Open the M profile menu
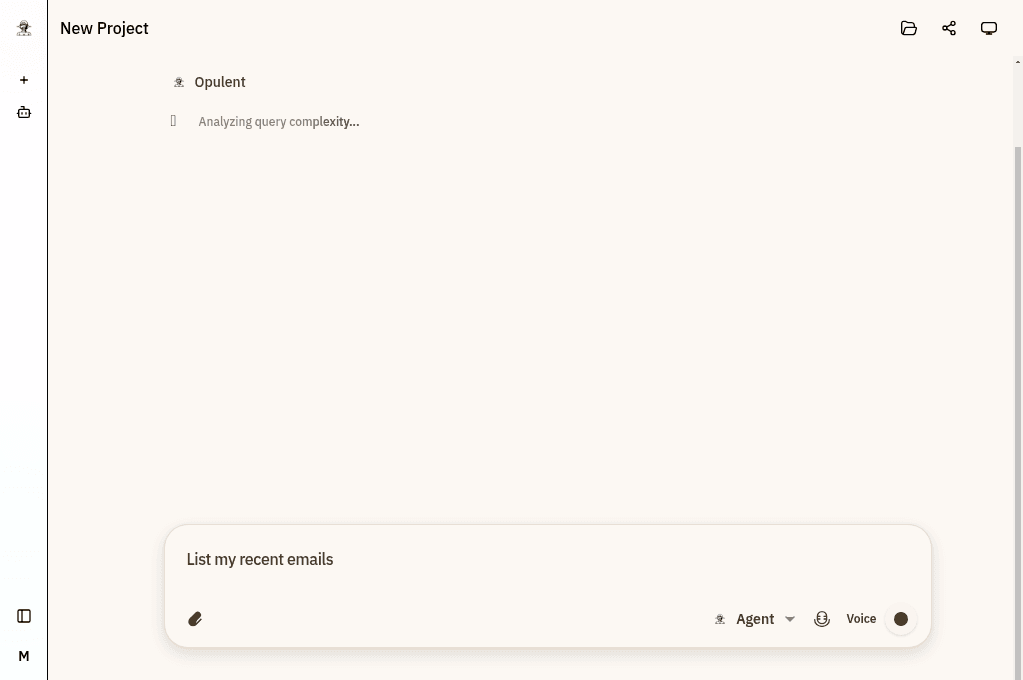The image size is (1023, 680). click(23, 655)
